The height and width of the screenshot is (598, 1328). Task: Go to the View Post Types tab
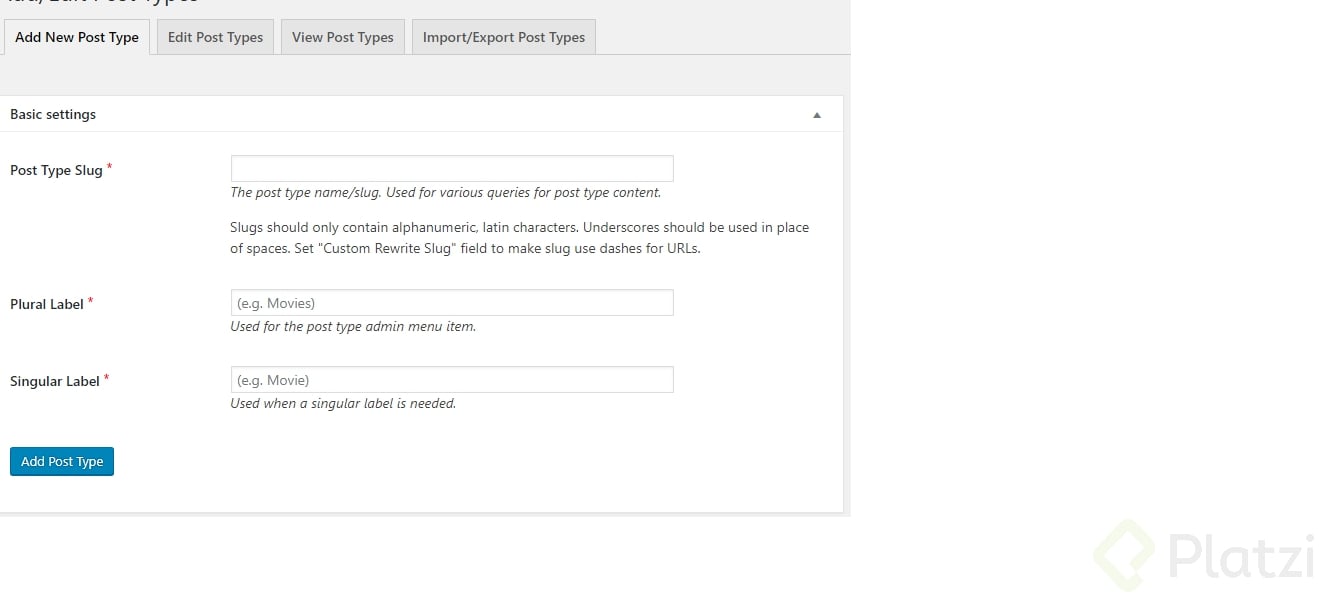343,37
